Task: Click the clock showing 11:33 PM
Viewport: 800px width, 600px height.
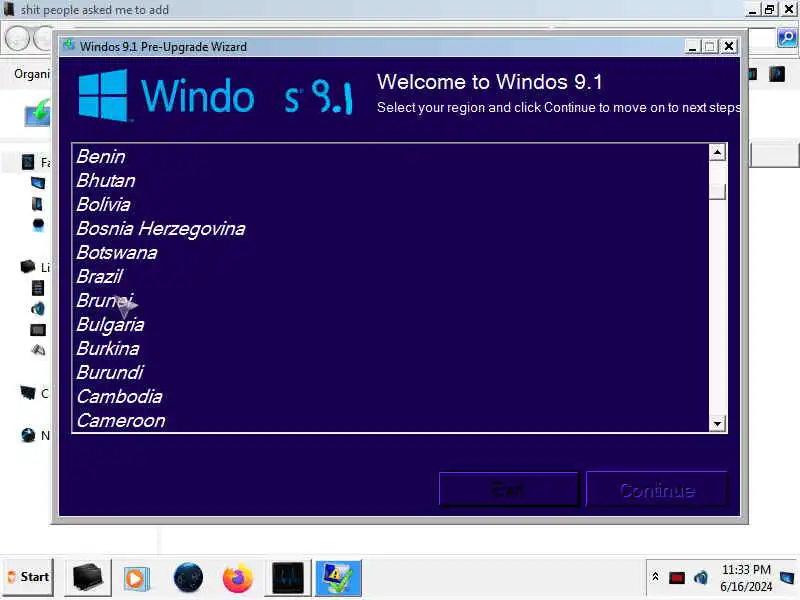Action: point(746,569)
